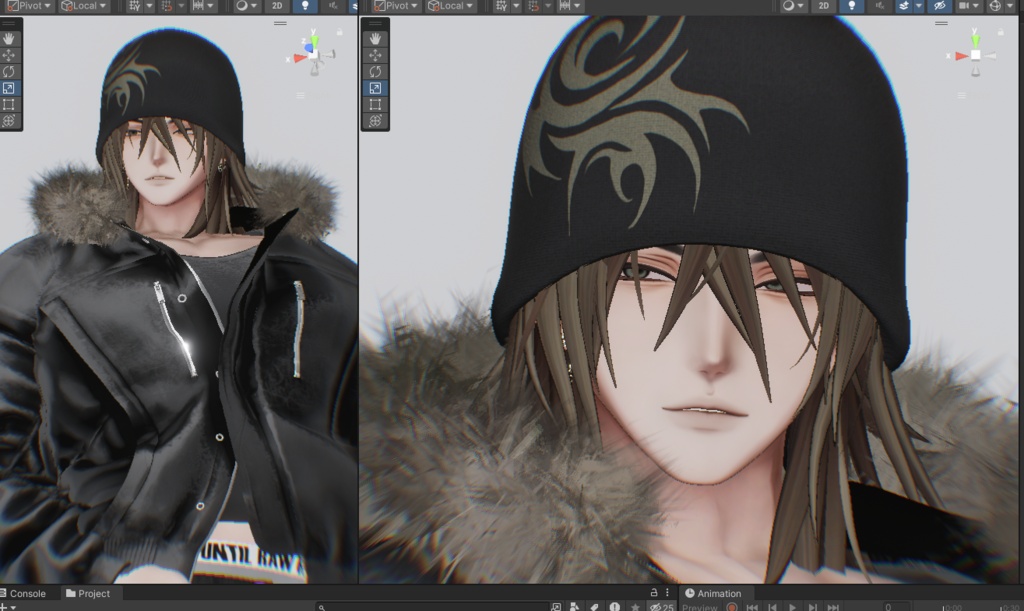Toggle grid snapping in left scene view toolbar
This screenshot has height=611, width=1024.
click(167, 6)
